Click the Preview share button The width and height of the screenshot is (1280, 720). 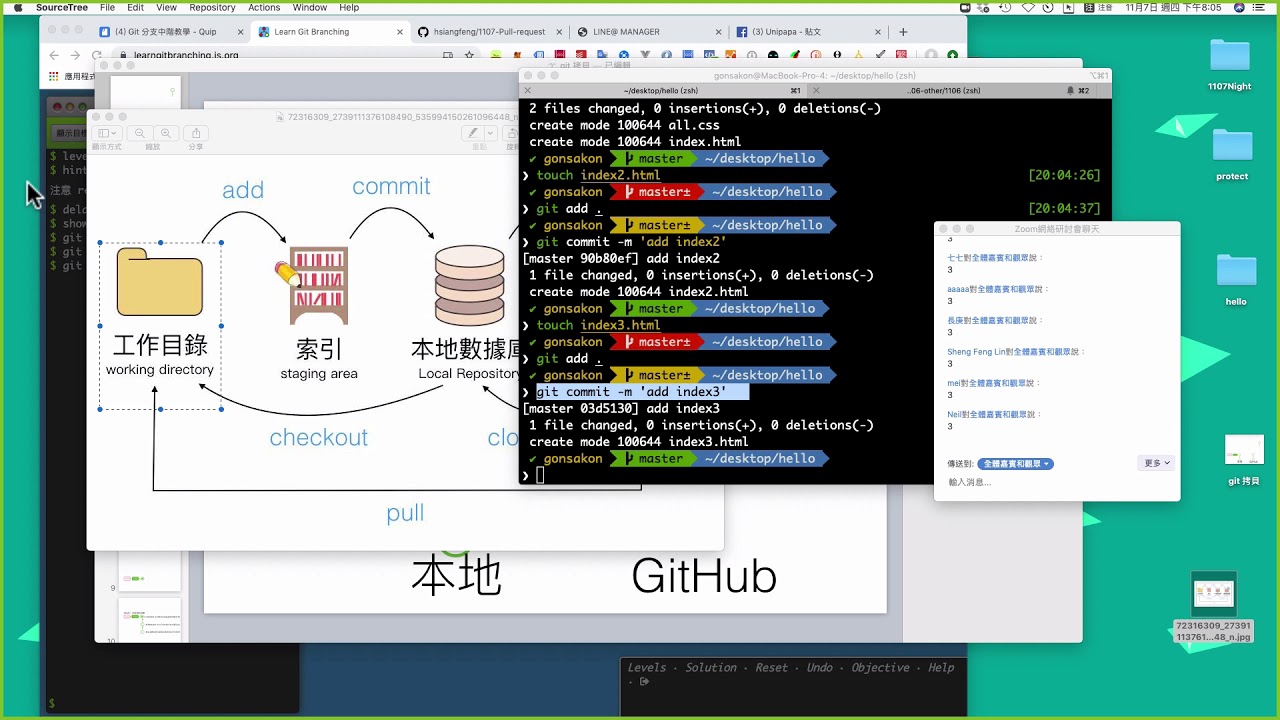point(196,133)
